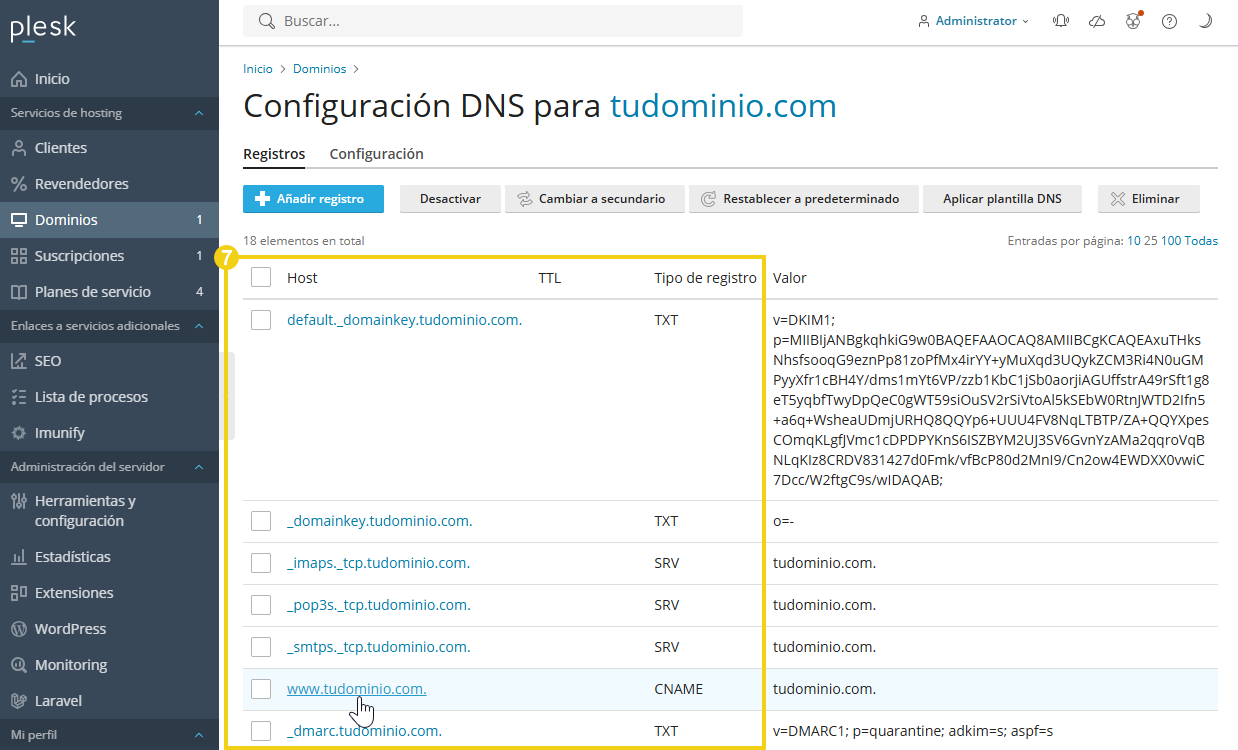
Task: Open Dominios from the breadcrumb
Action: pos(319,68)
